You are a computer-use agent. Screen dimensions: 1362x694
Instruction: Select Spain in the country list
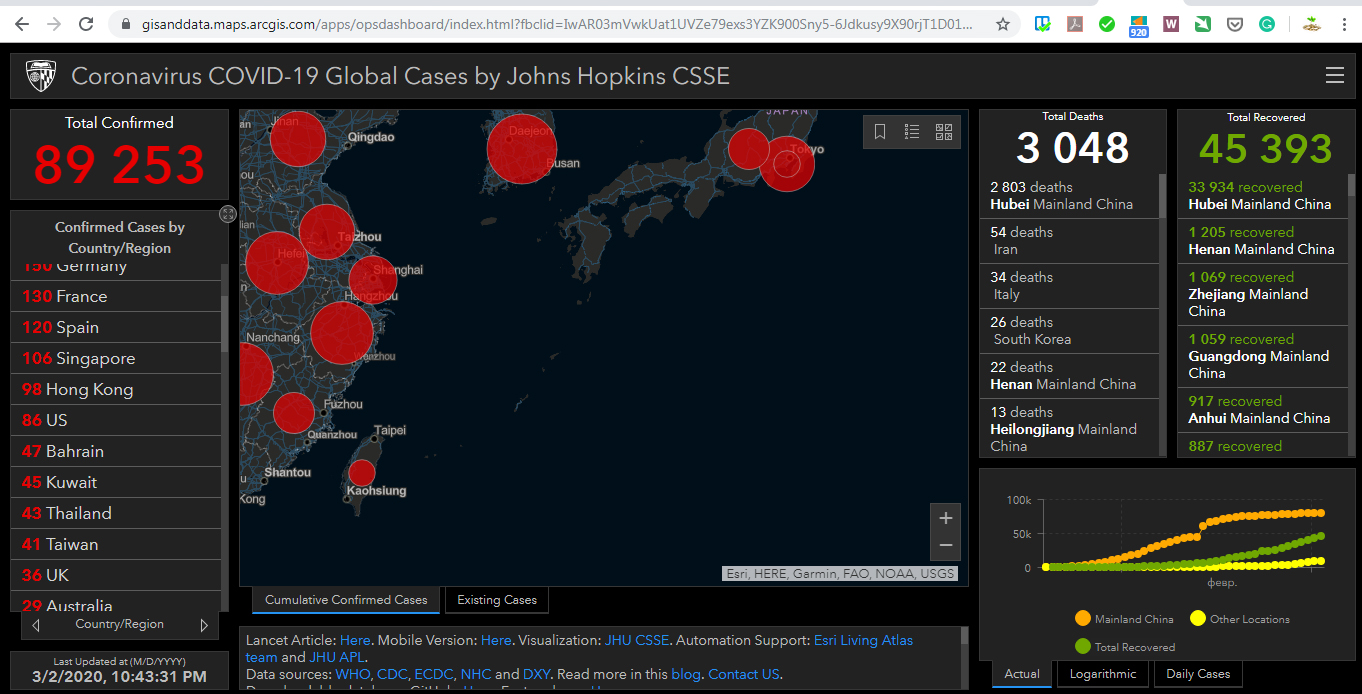coord(116,327)
